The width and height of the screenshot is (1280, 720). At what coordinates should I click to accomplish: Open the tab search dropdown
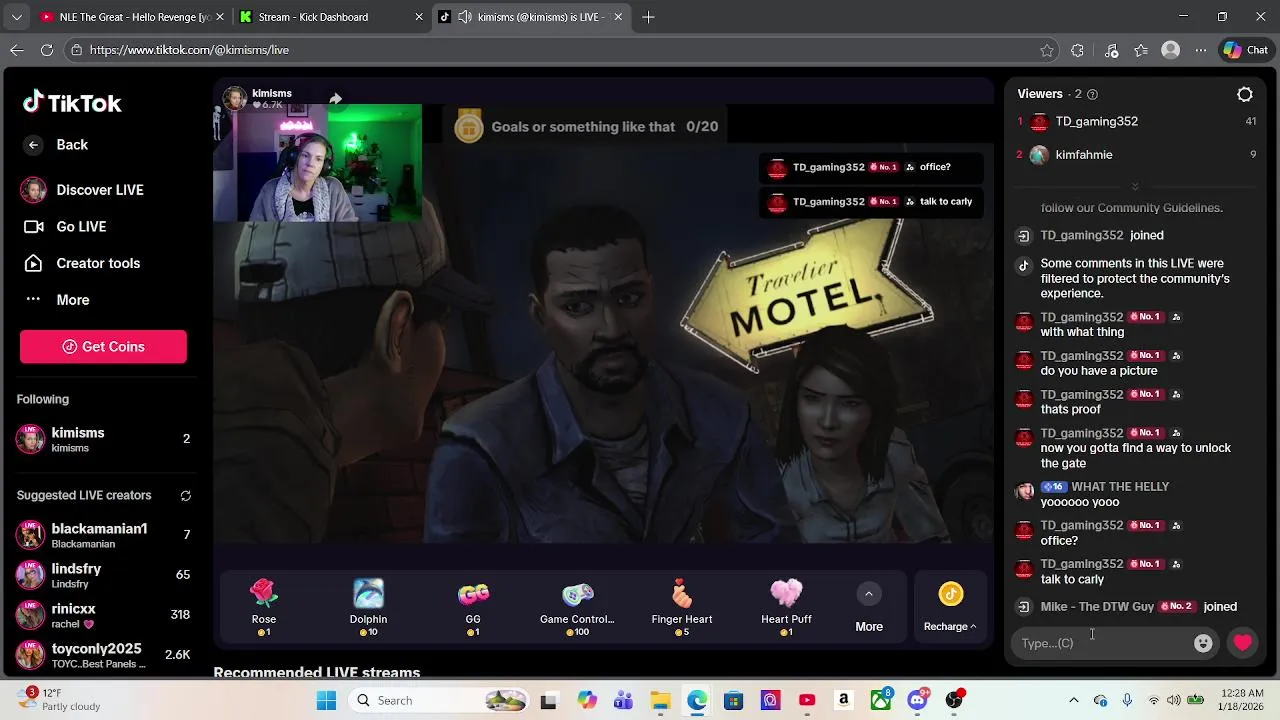[x=17, y=17]
